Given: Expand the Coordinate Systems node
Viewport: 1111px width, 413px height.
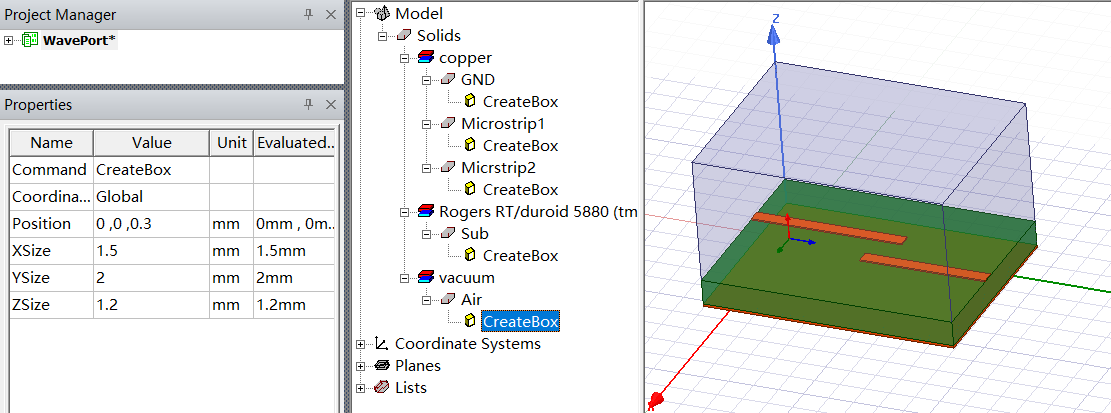Looking at the screenshot, I should (x=361, y=344).
